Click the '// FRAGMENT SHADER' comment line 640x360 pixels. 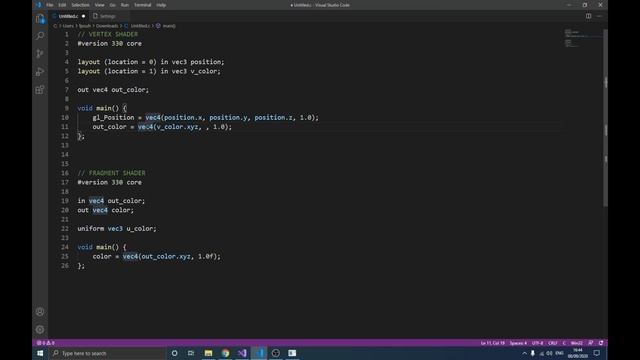111,173
